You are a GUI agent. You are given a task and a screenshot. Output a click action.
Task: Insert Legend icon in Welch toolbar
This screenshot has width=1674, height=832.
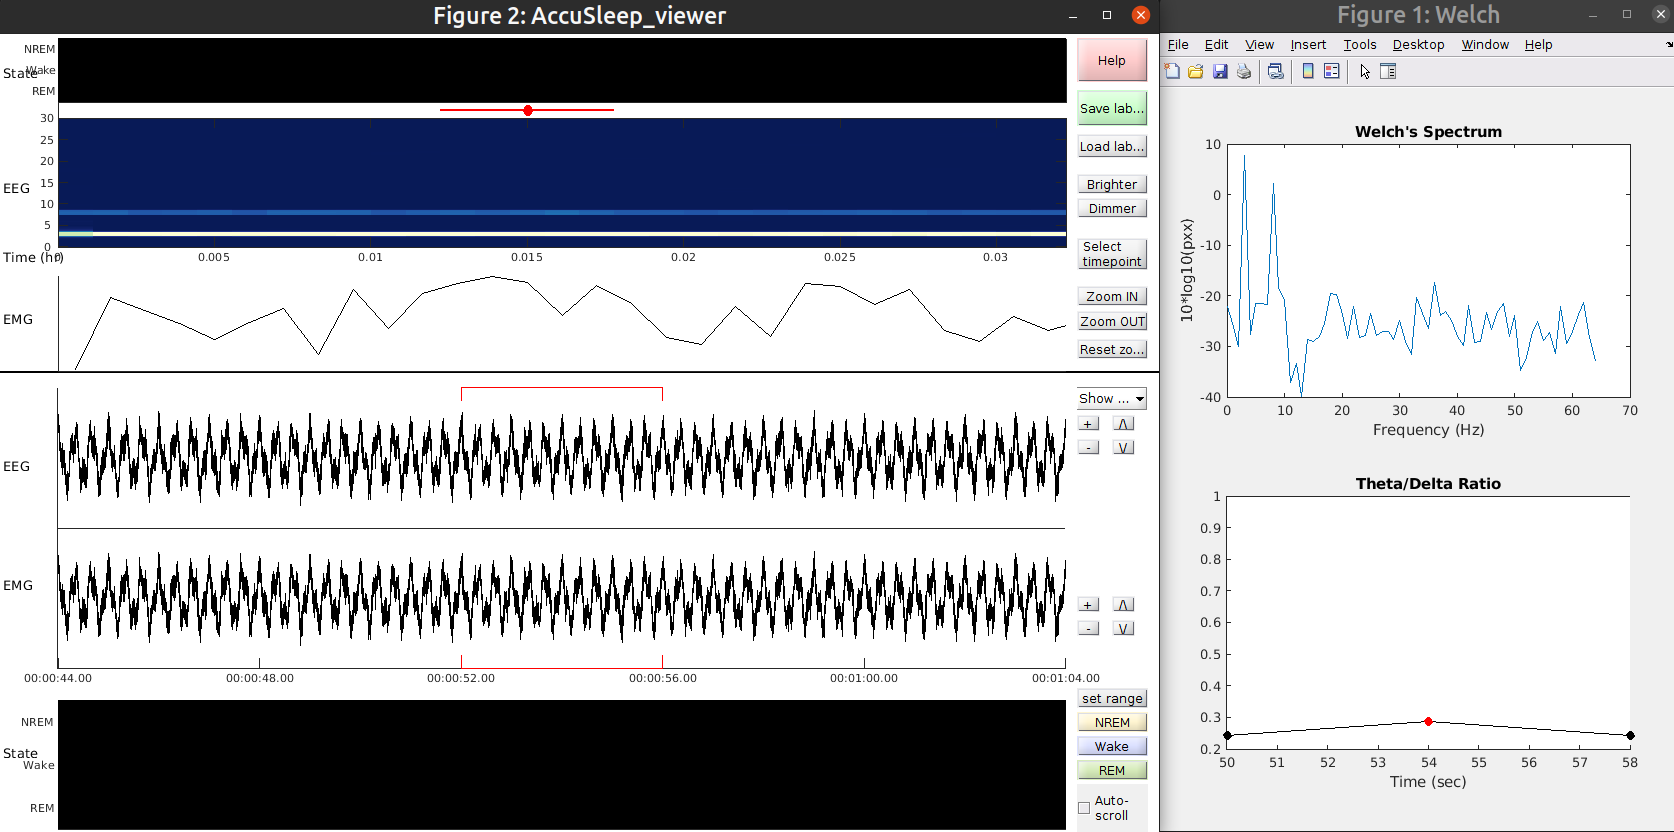pos(1331,71)
